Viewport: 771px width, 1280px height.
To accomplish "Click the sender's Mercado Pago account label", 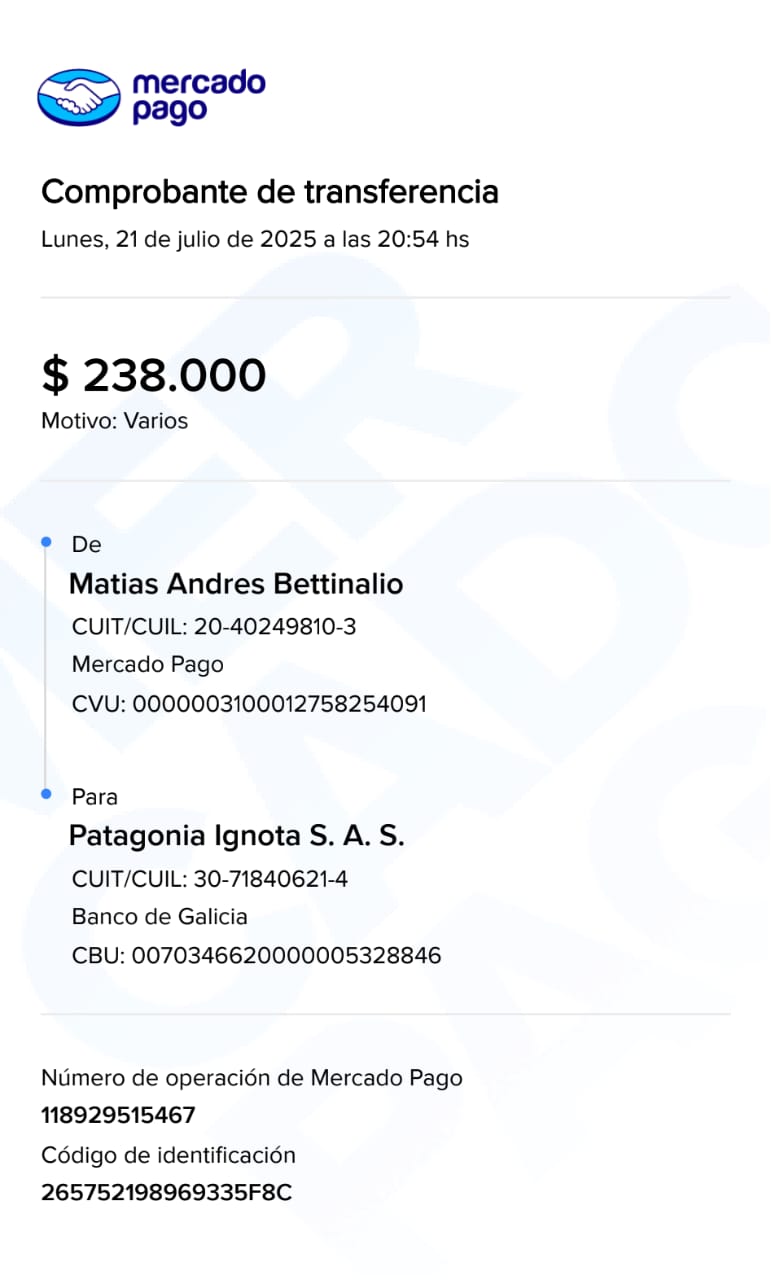I will tap(148, 665).
